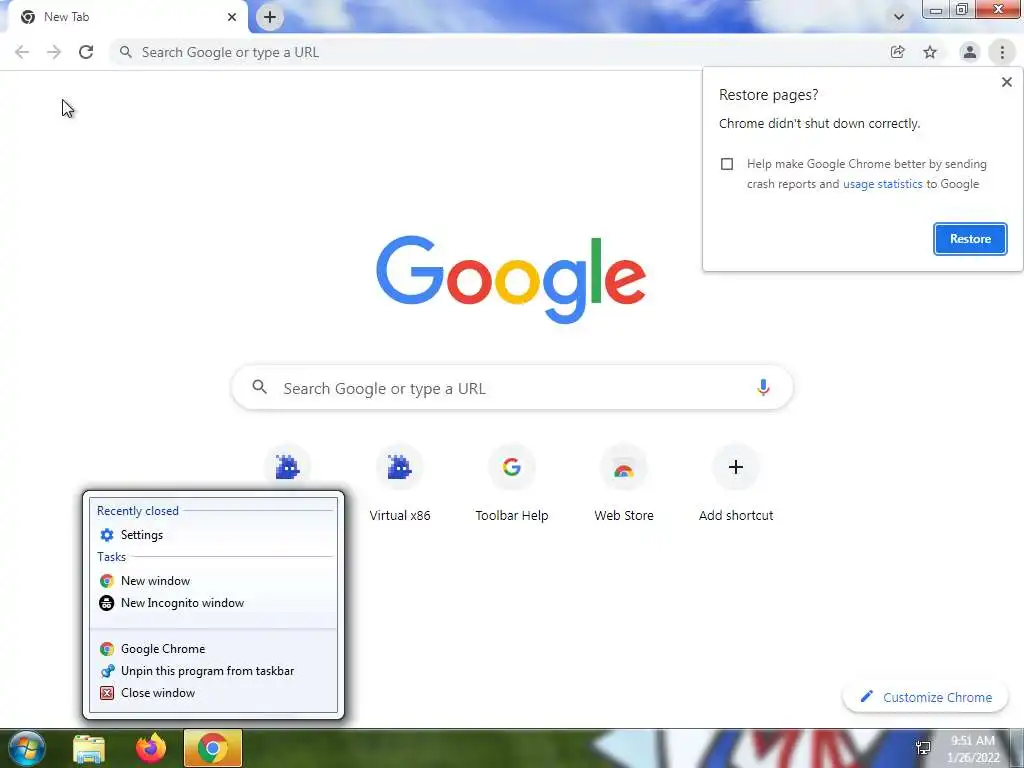Open the profile avatar menu
This screenshot has height=768, width=1024.
(970, 52)
